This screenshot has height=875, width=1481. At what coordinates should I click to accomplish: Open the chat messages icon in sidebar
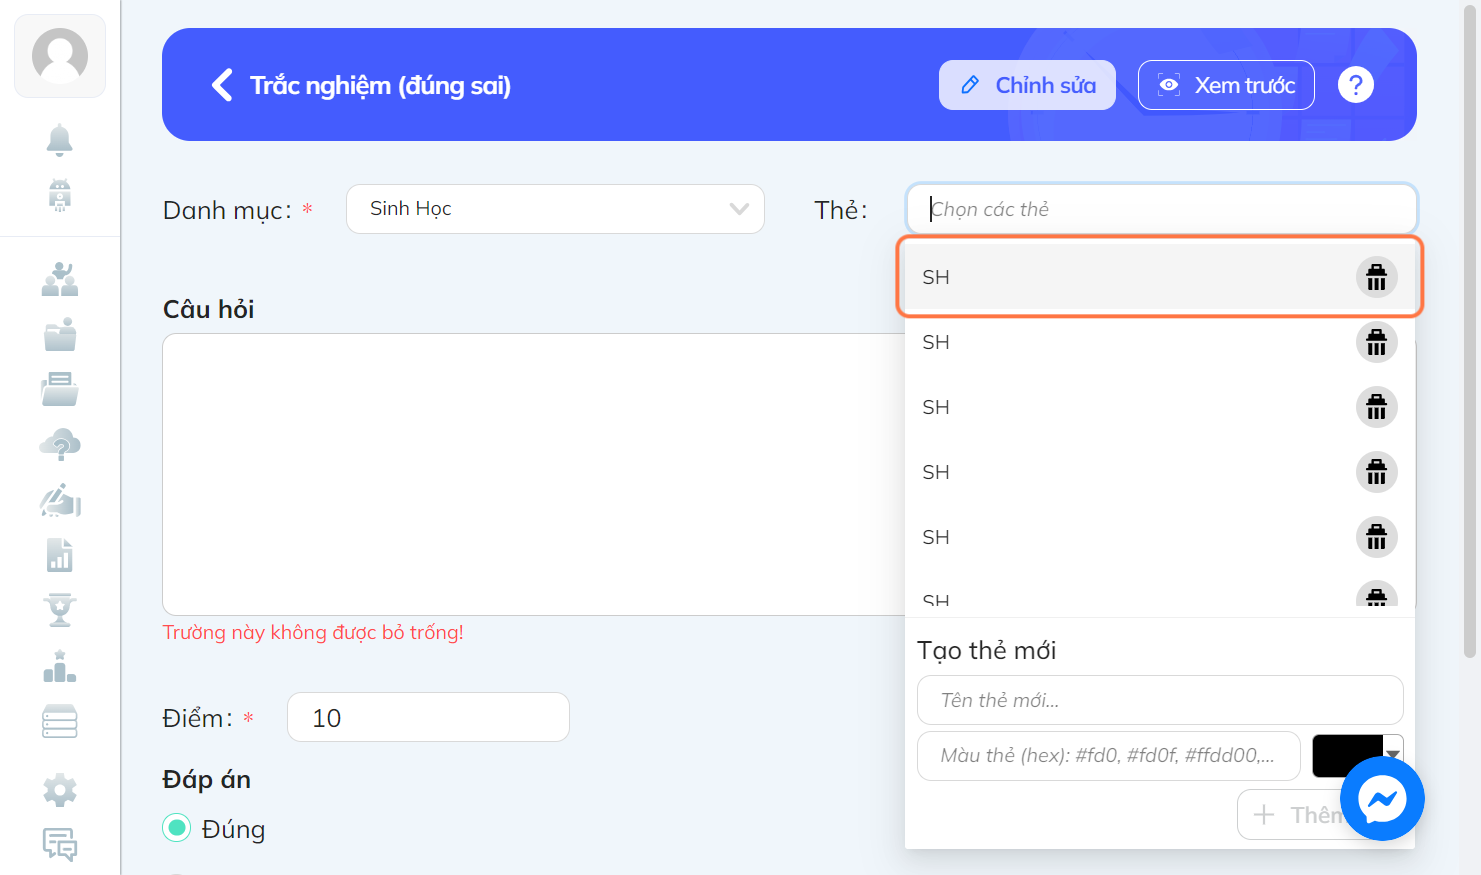60,845
